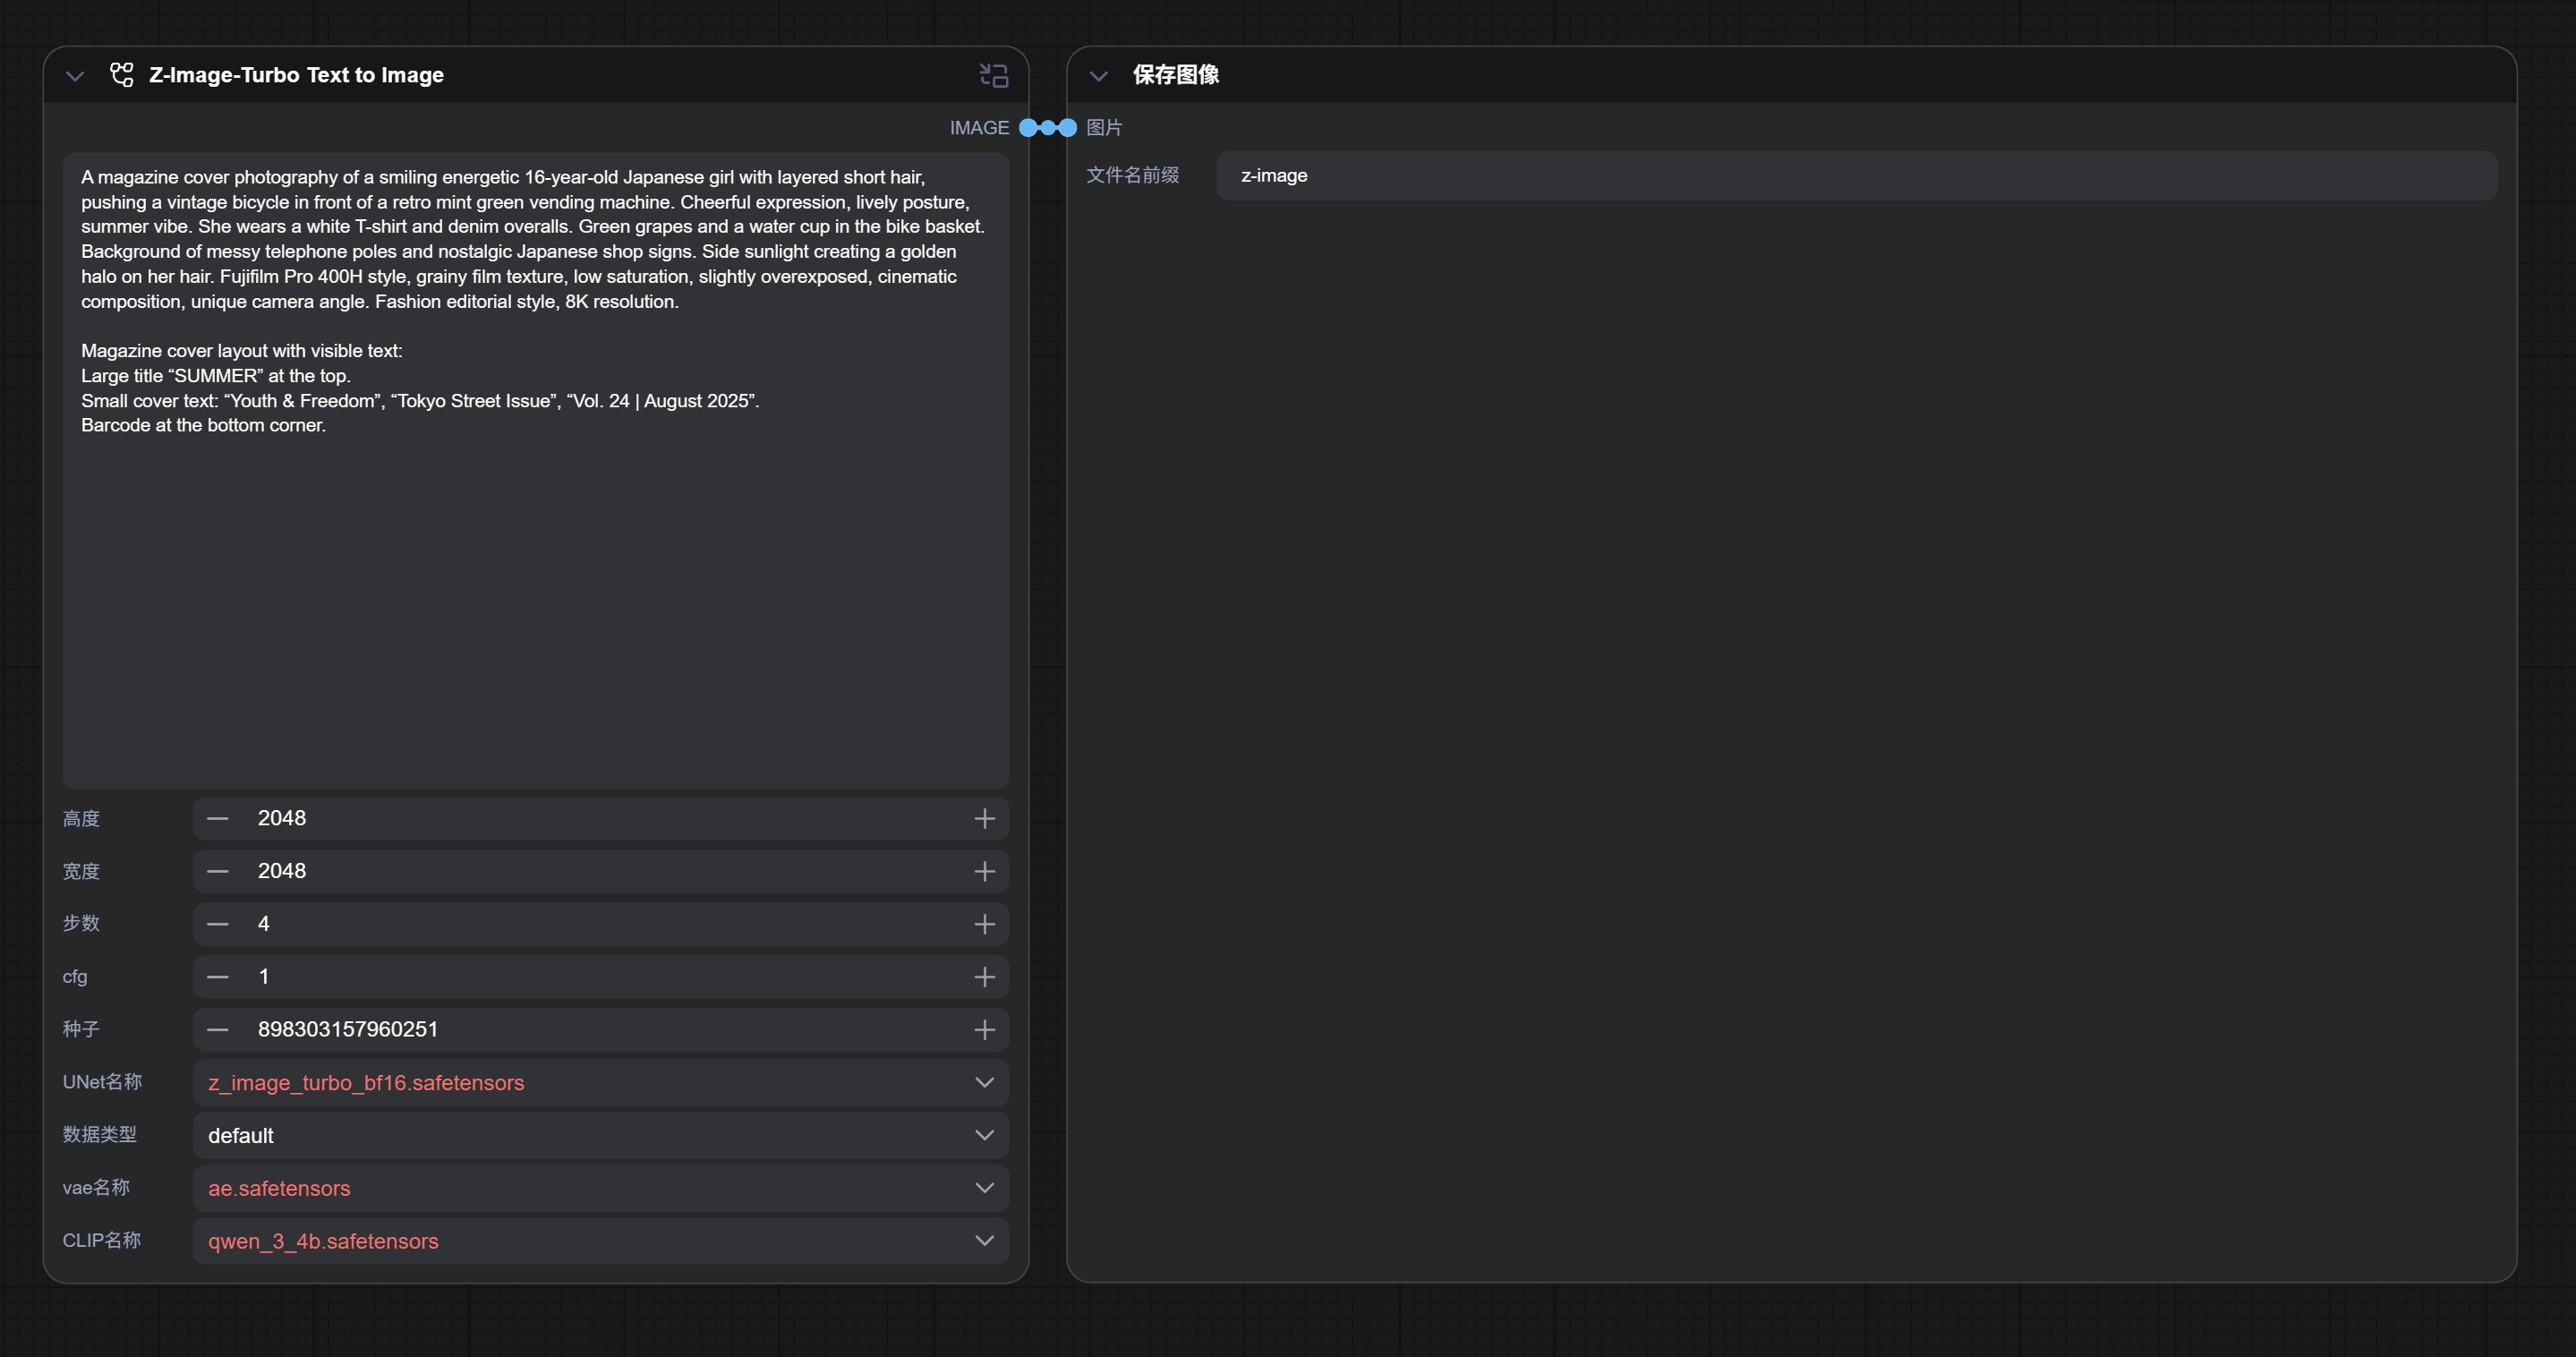Decrease the 高度 value with minus
Viewport: 2576px width, 1357px height.
click(218, 819)
